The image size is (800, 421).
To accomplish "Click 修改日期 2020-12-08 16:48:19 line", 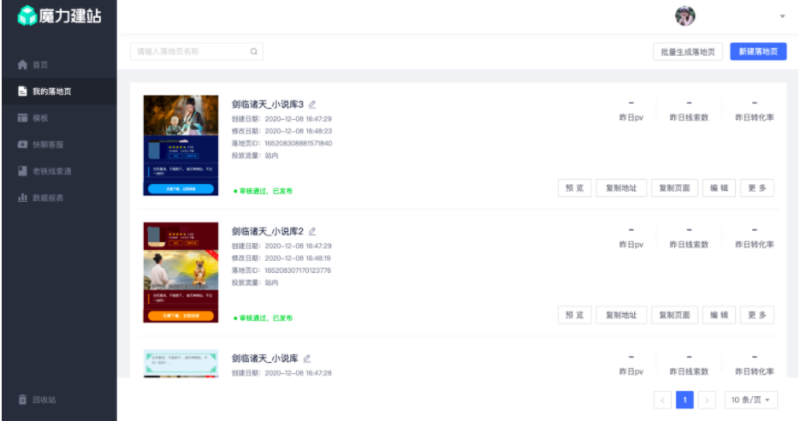I will (x=281, y=258).
